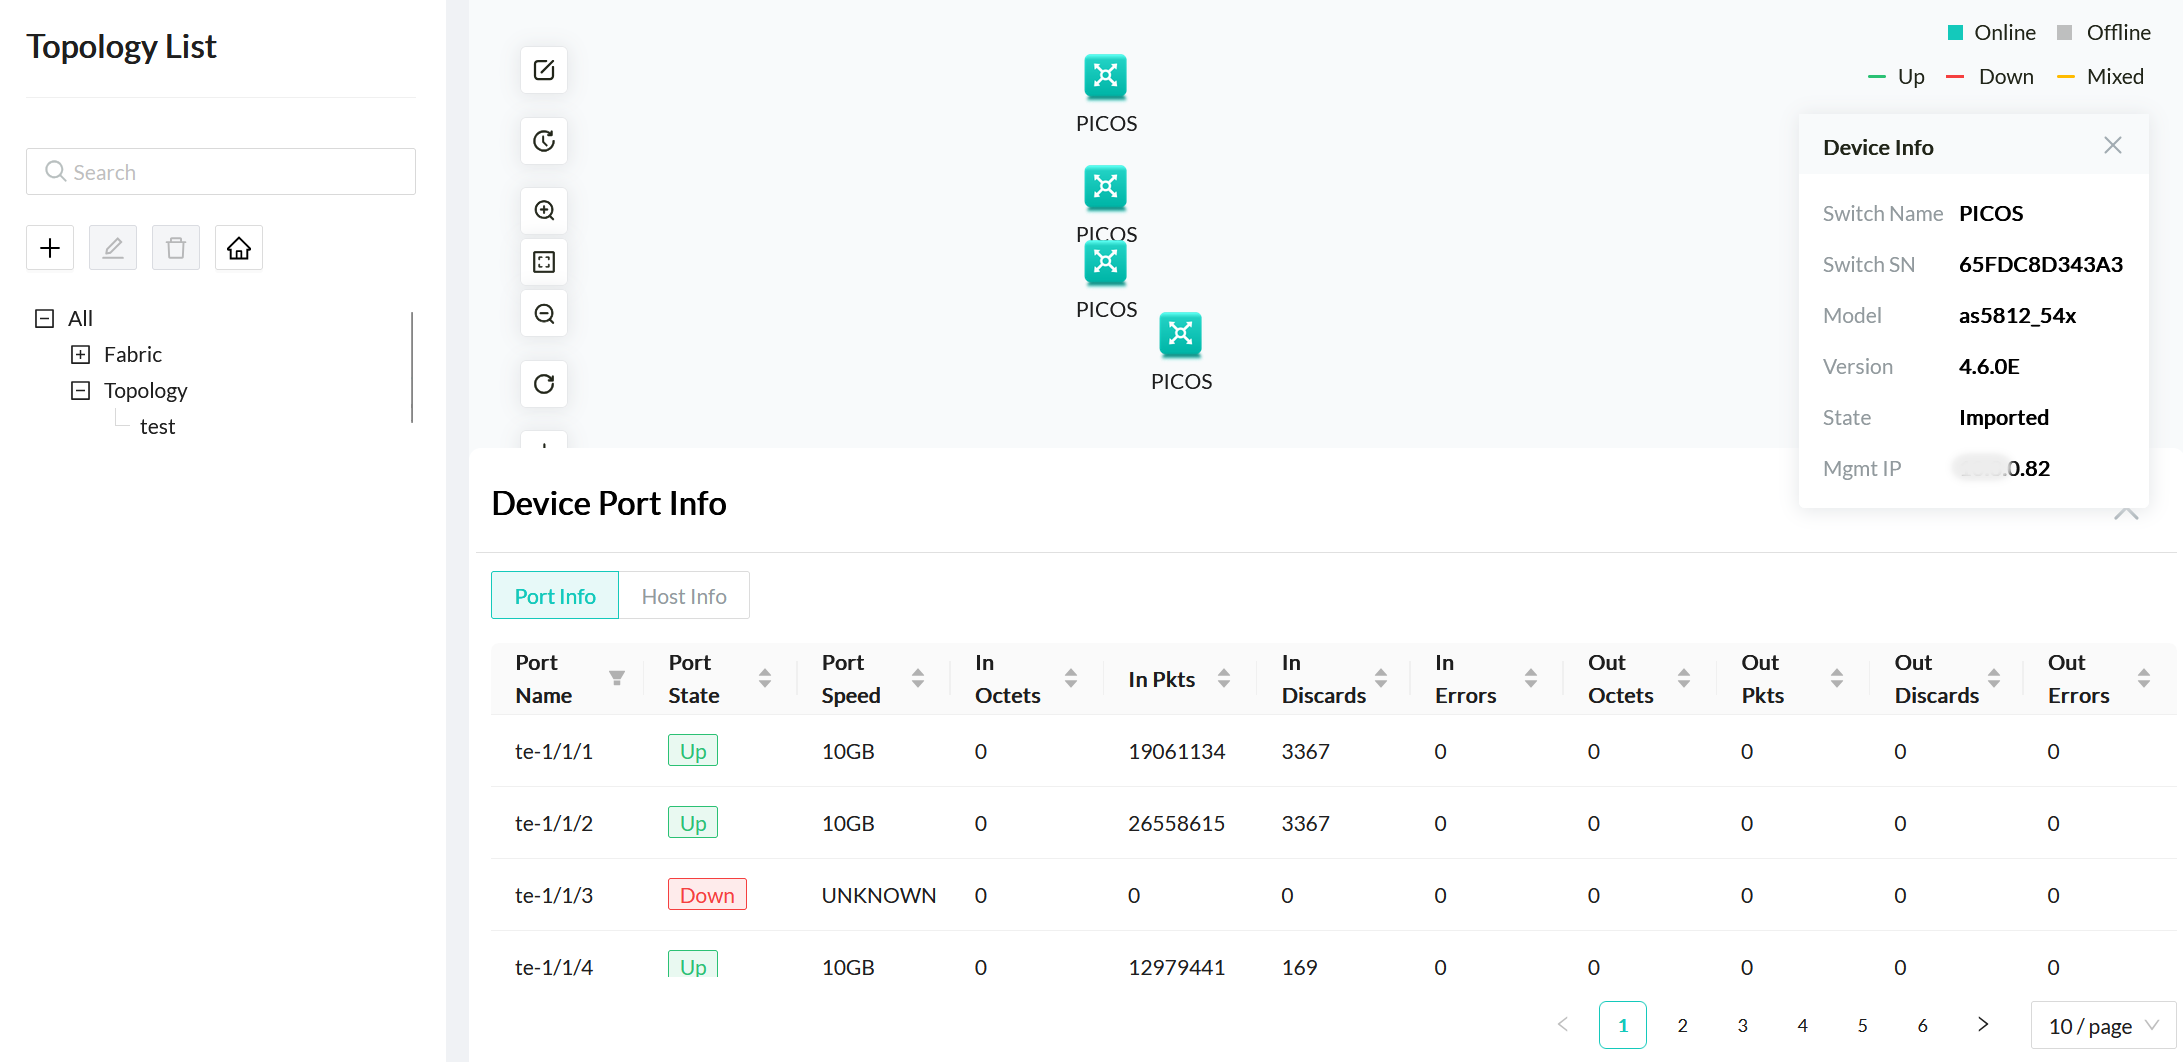
Task: Open the history clock icon on canvas
Action: point(544,141)
